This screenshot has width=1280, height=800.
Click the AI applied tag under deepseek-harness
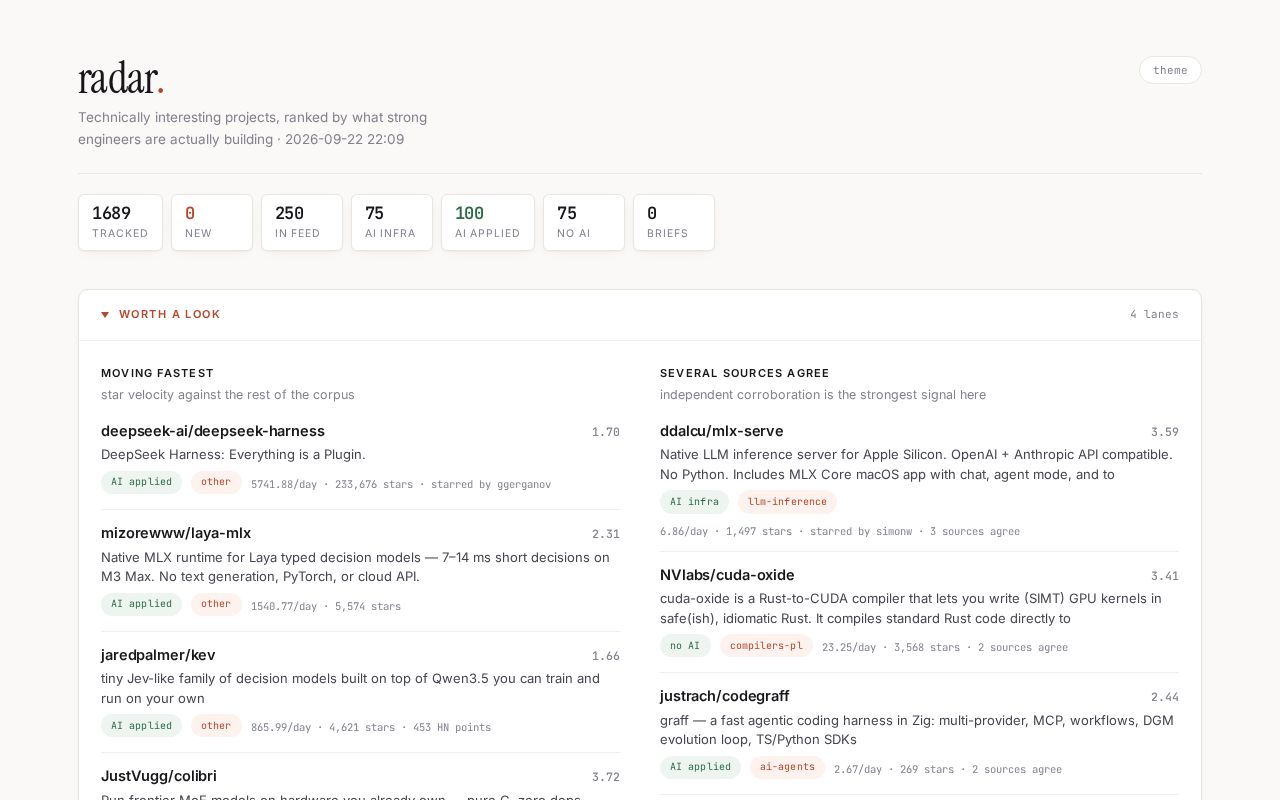(141, 482)
